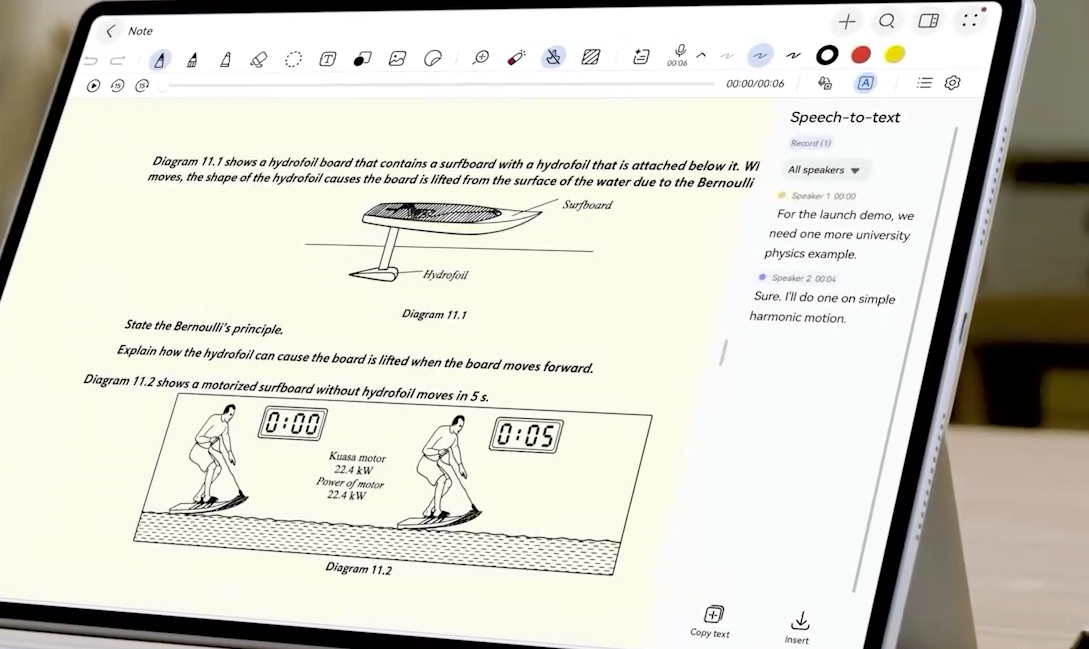
Task: Toggle finger-touch drawing mode
Action: pyautogui.click(x=554, y=57)
